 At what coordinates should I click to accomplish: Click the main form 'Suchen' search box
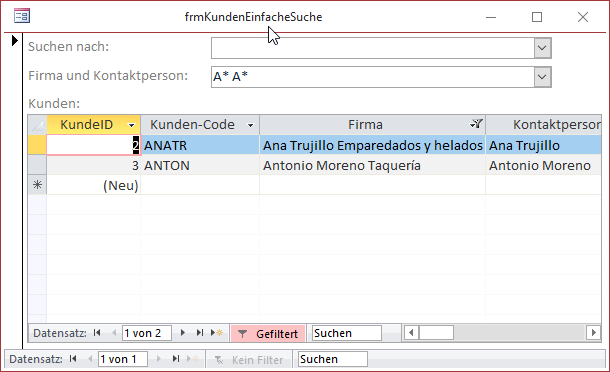click(333, 359)
